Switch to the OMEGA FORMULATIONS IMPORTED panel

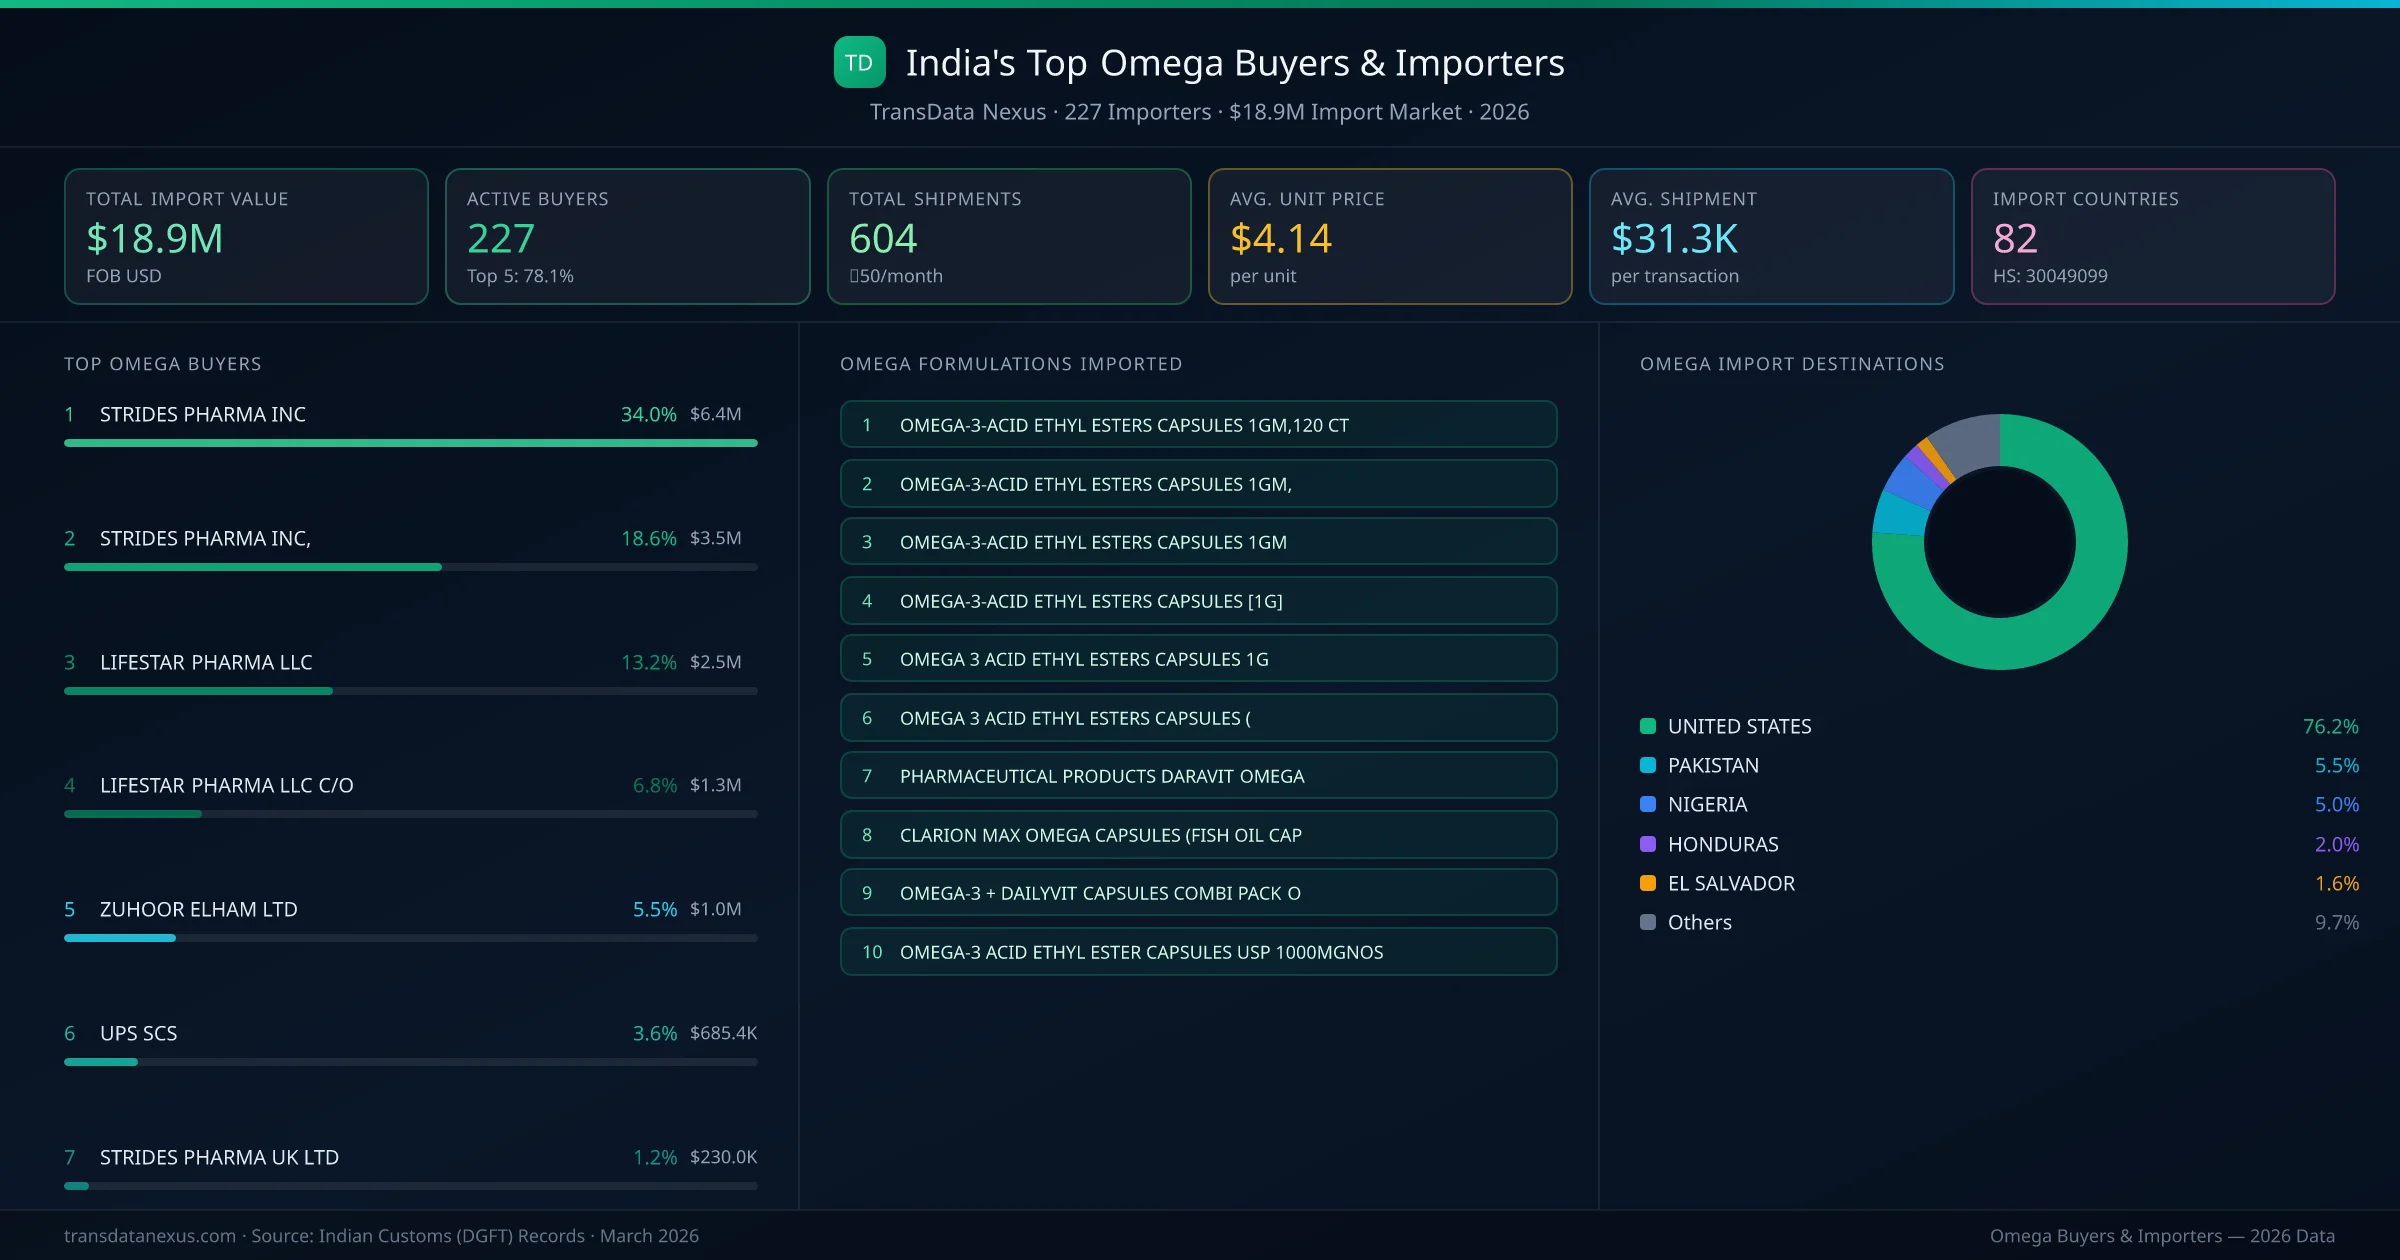1011,364
